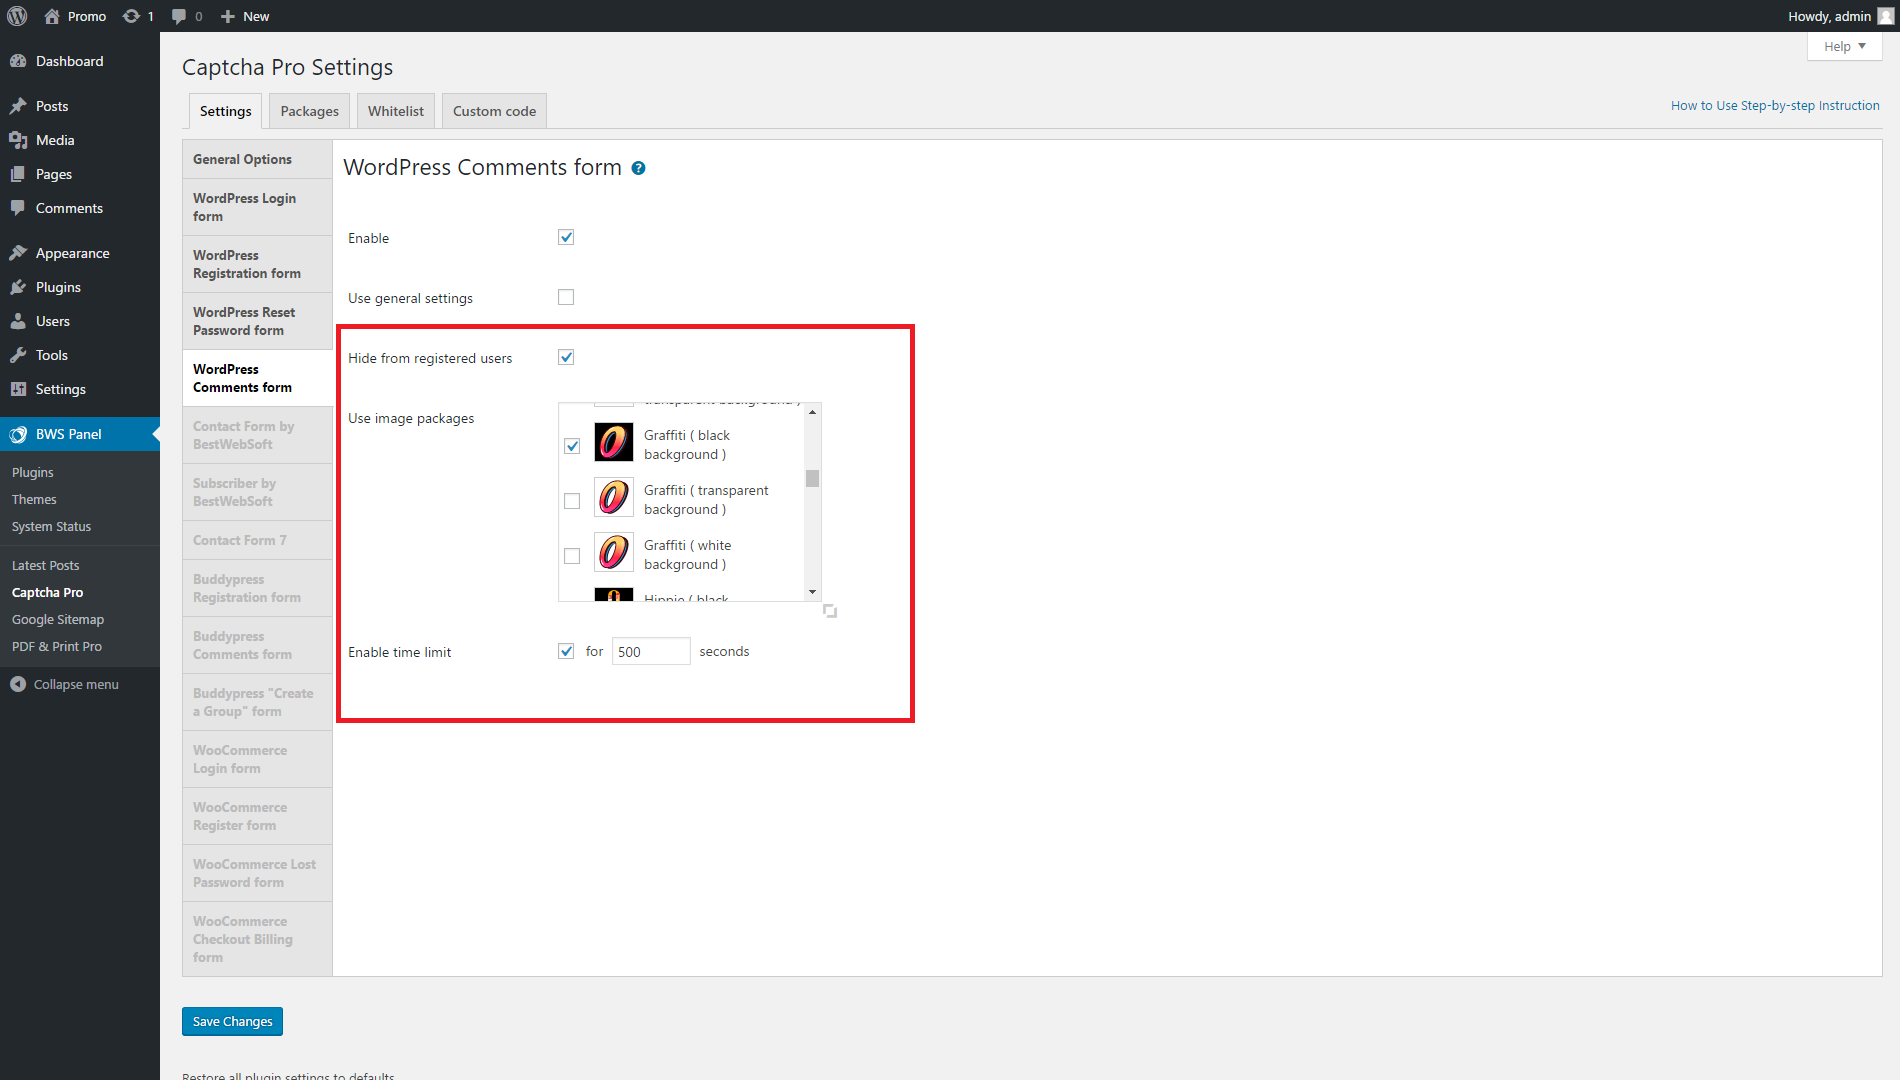The width and height of the screenshot is (1900, 1080).
Task: Switch to the Whitelist tab
Action: [396, 111]
